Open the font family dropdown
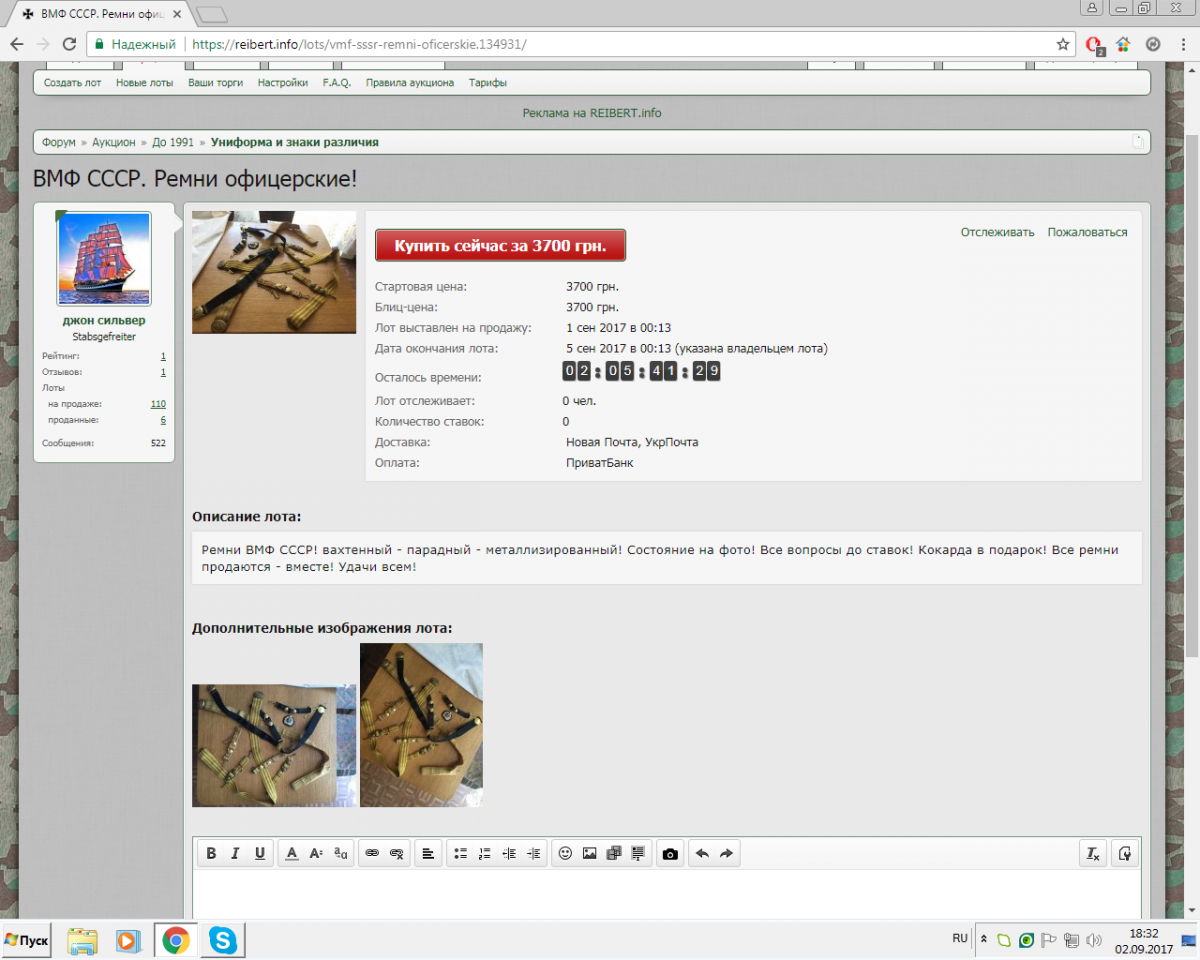This screenshot has width=1200, height=960. point(341,854)
